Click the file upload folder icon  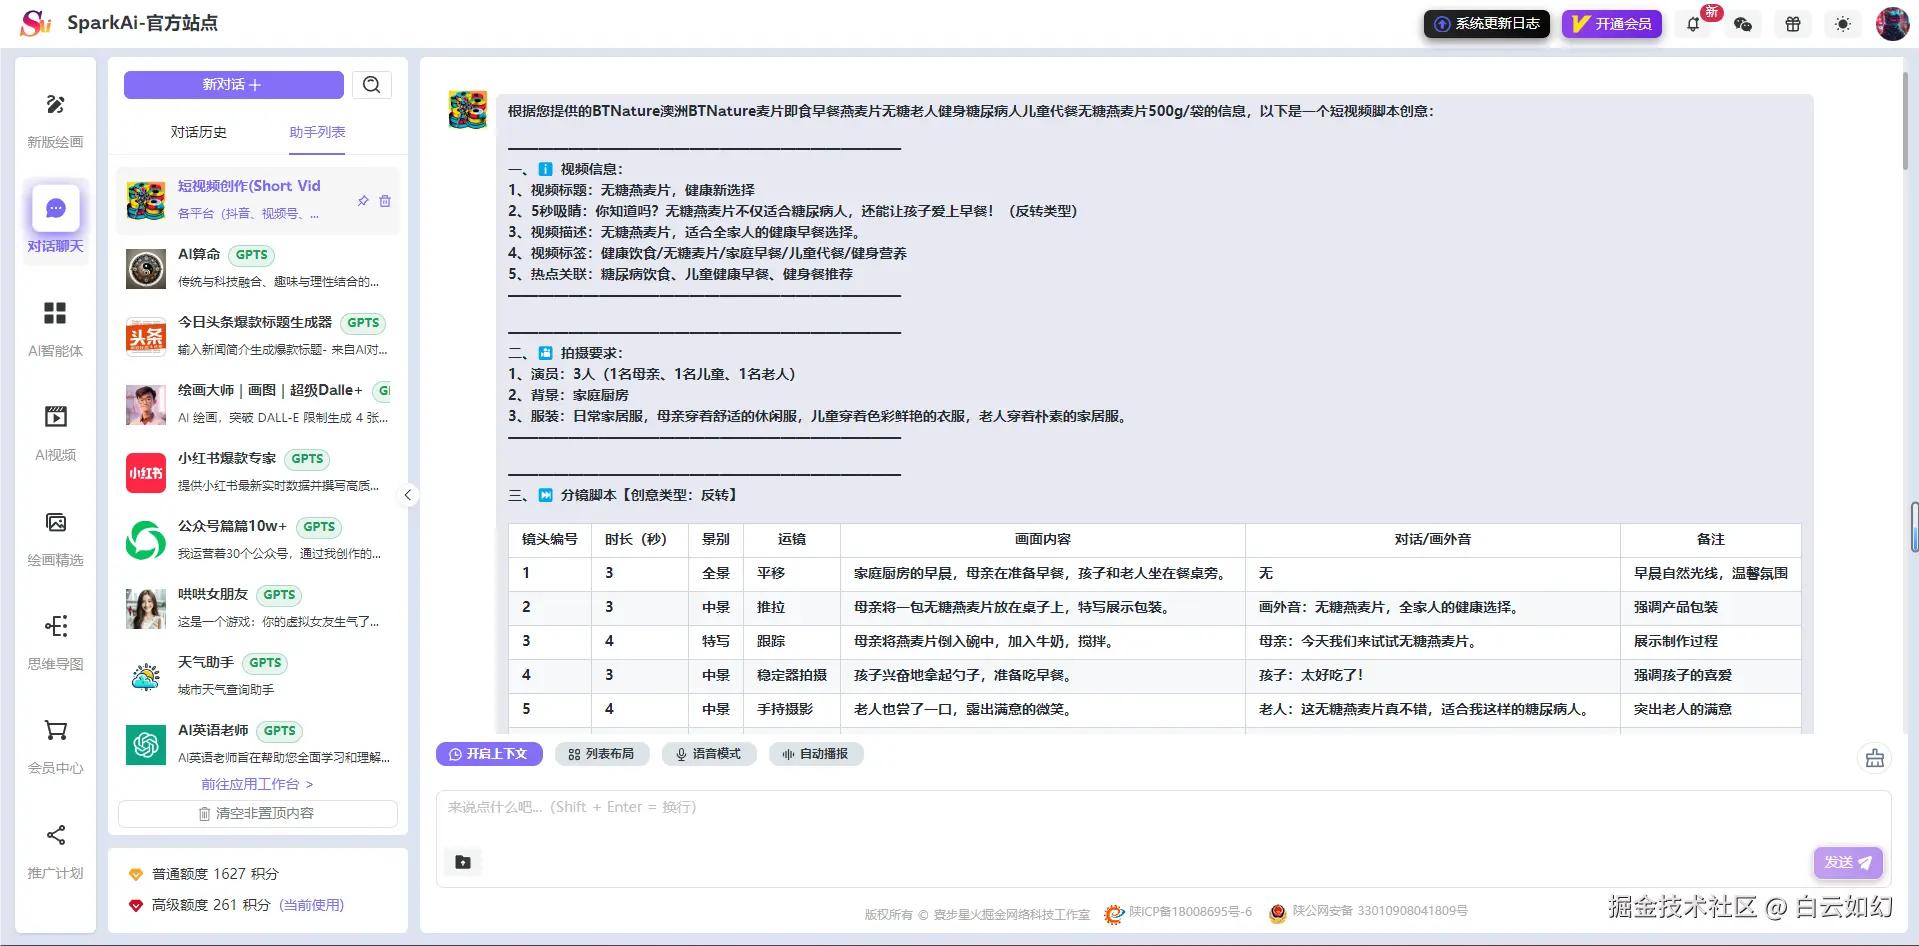pyautogui.click(x=463, y=862)
